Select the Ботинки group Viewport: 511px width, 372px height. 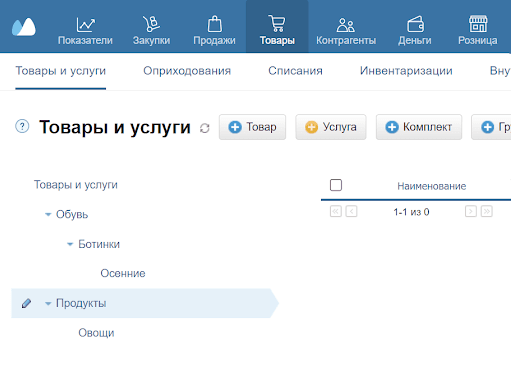coord(99,244)
